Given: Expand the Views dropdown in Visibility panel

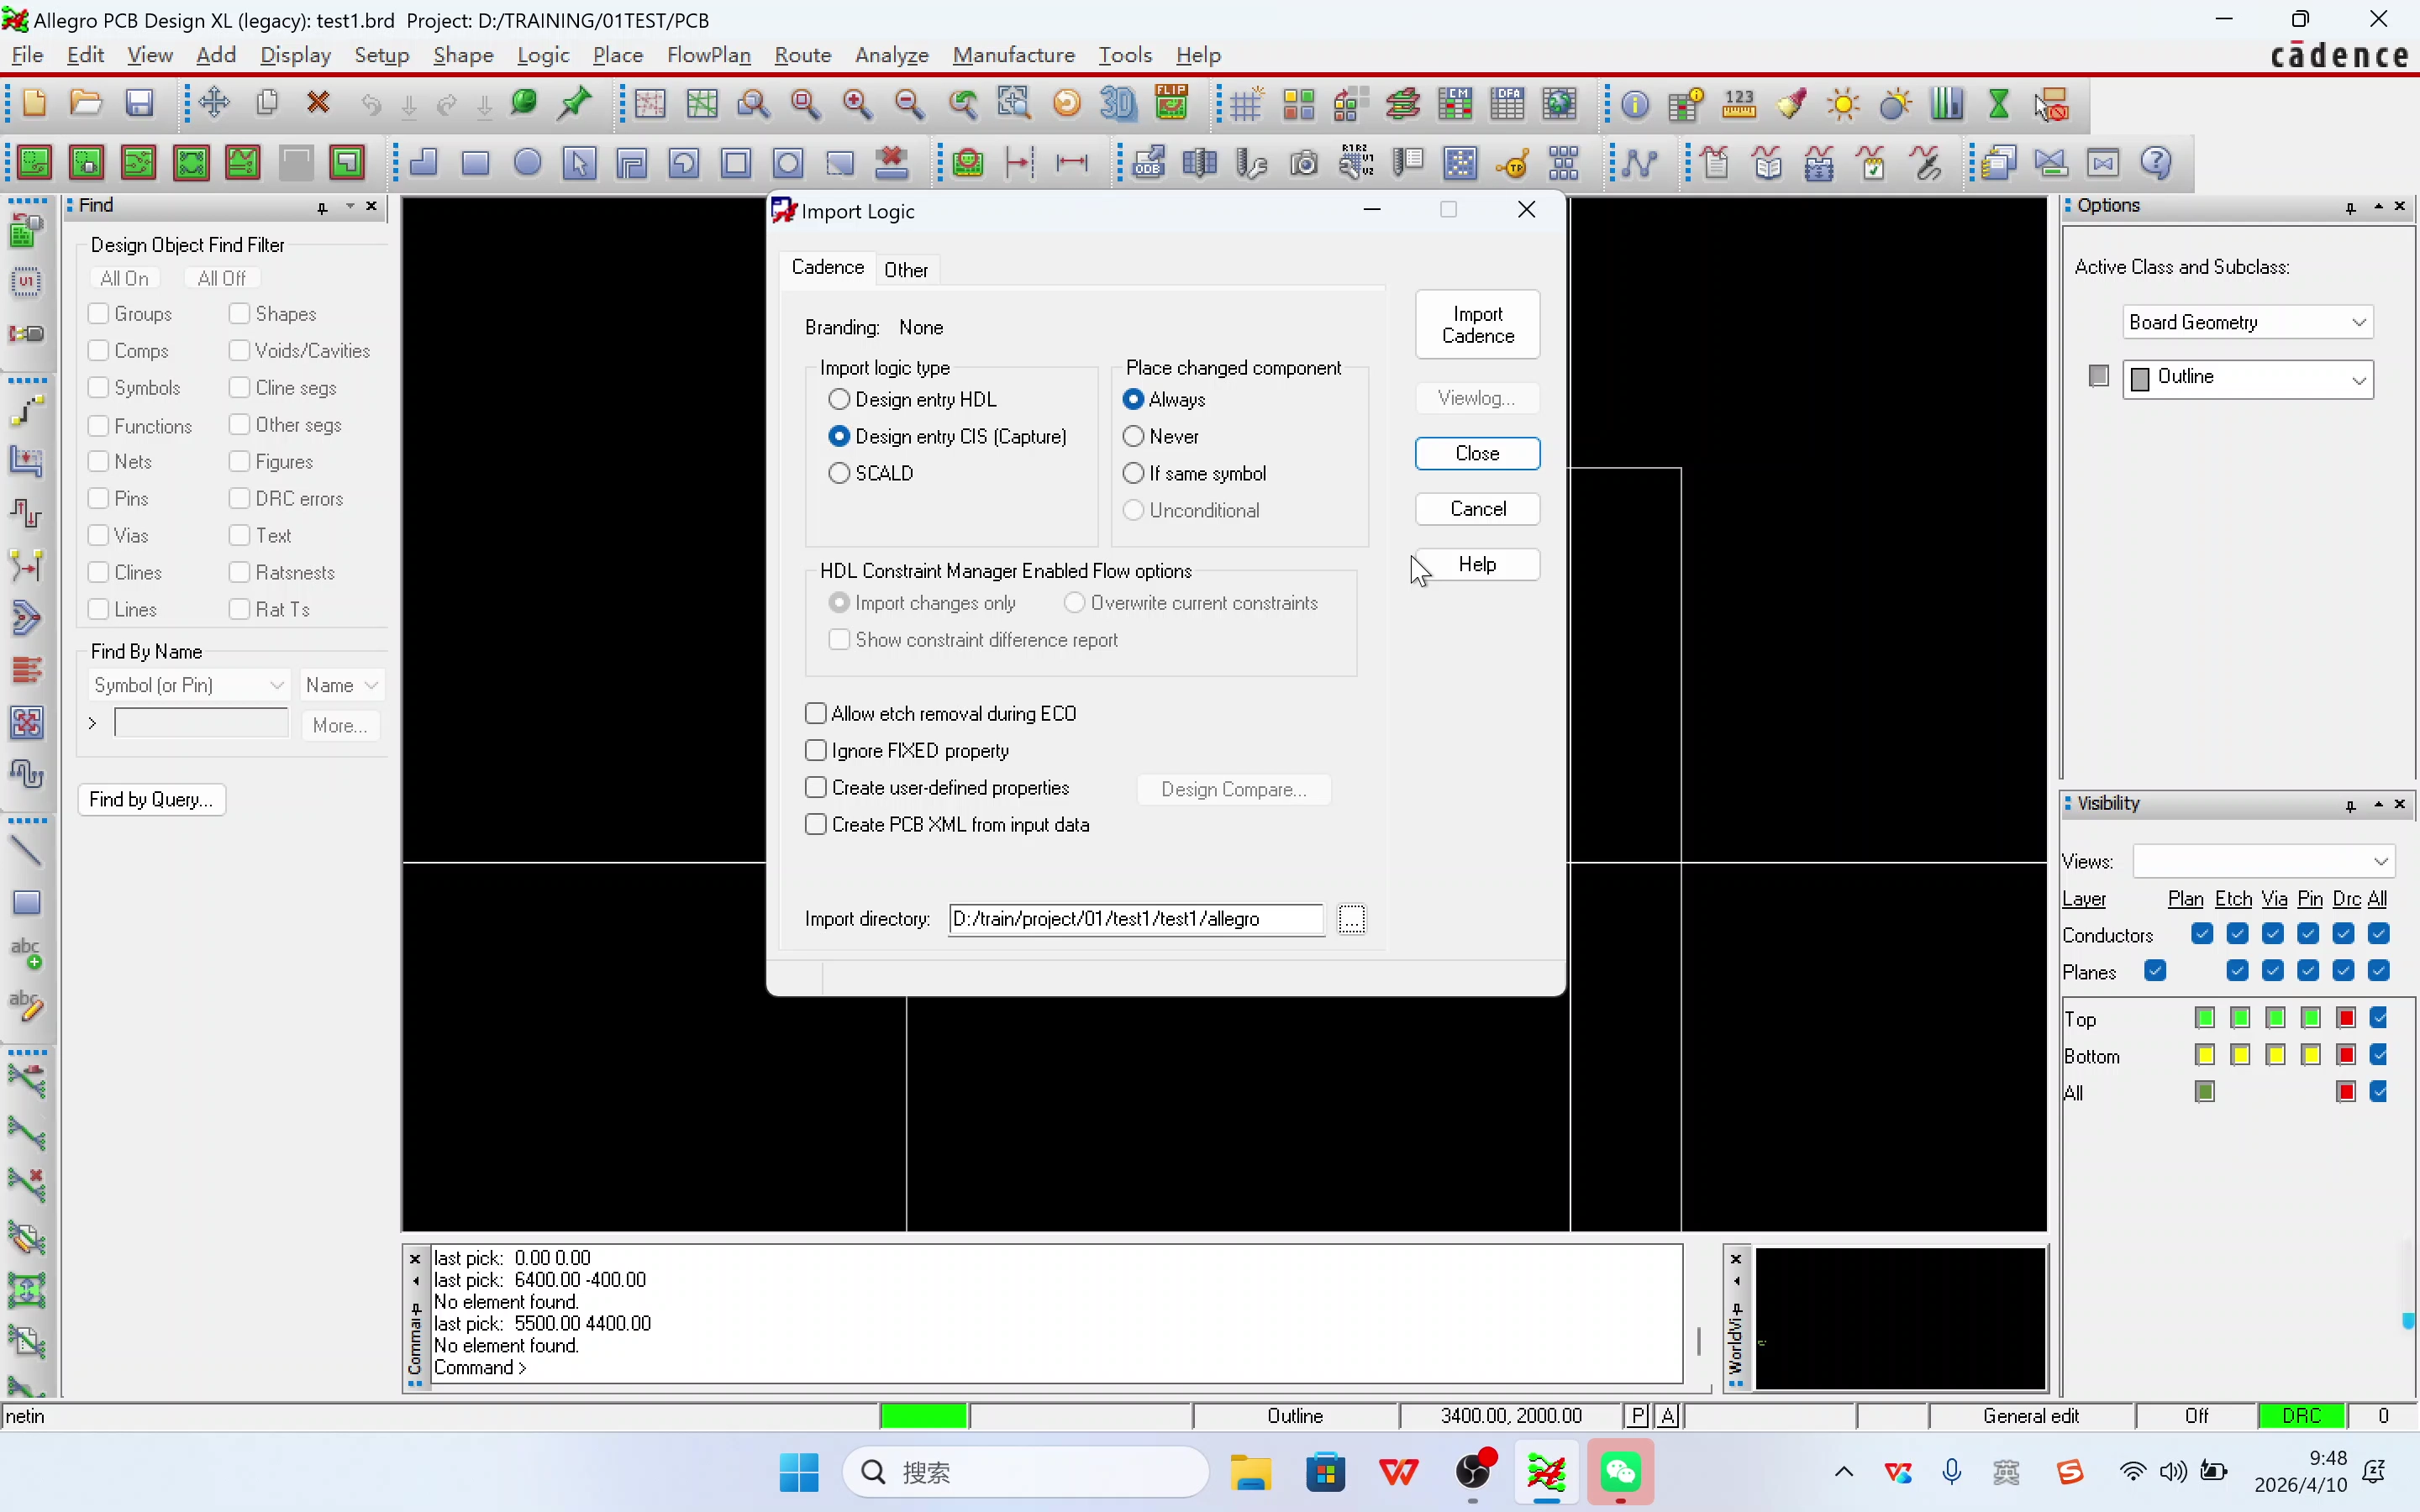Looking at the screenshot, I should (x=2264, y=861).
